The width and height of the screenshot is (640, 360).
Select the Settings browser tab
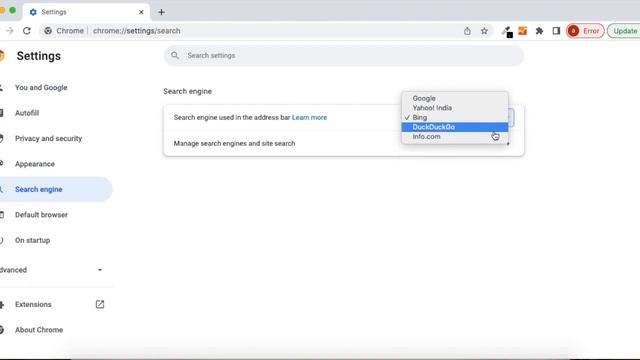tap(86, 12)
